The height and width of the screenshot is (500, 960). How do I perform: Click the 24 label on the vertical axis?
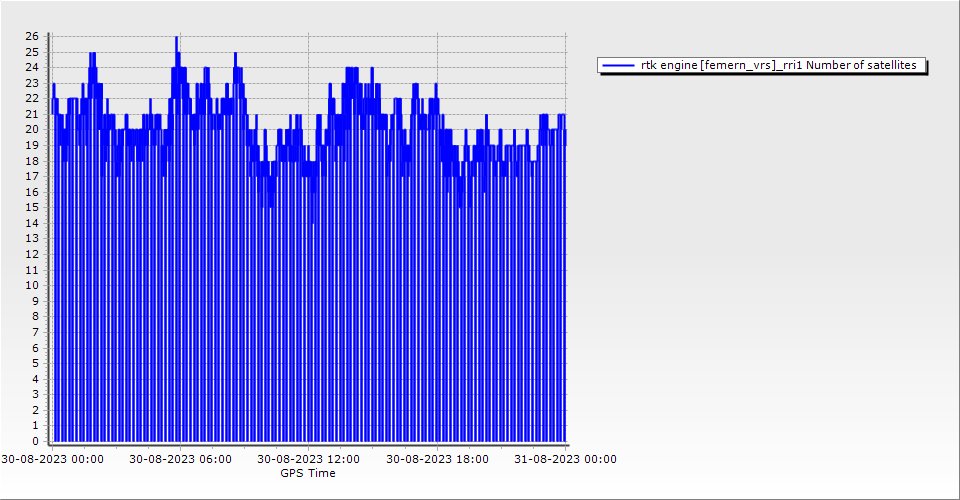[x=32, y=68]
